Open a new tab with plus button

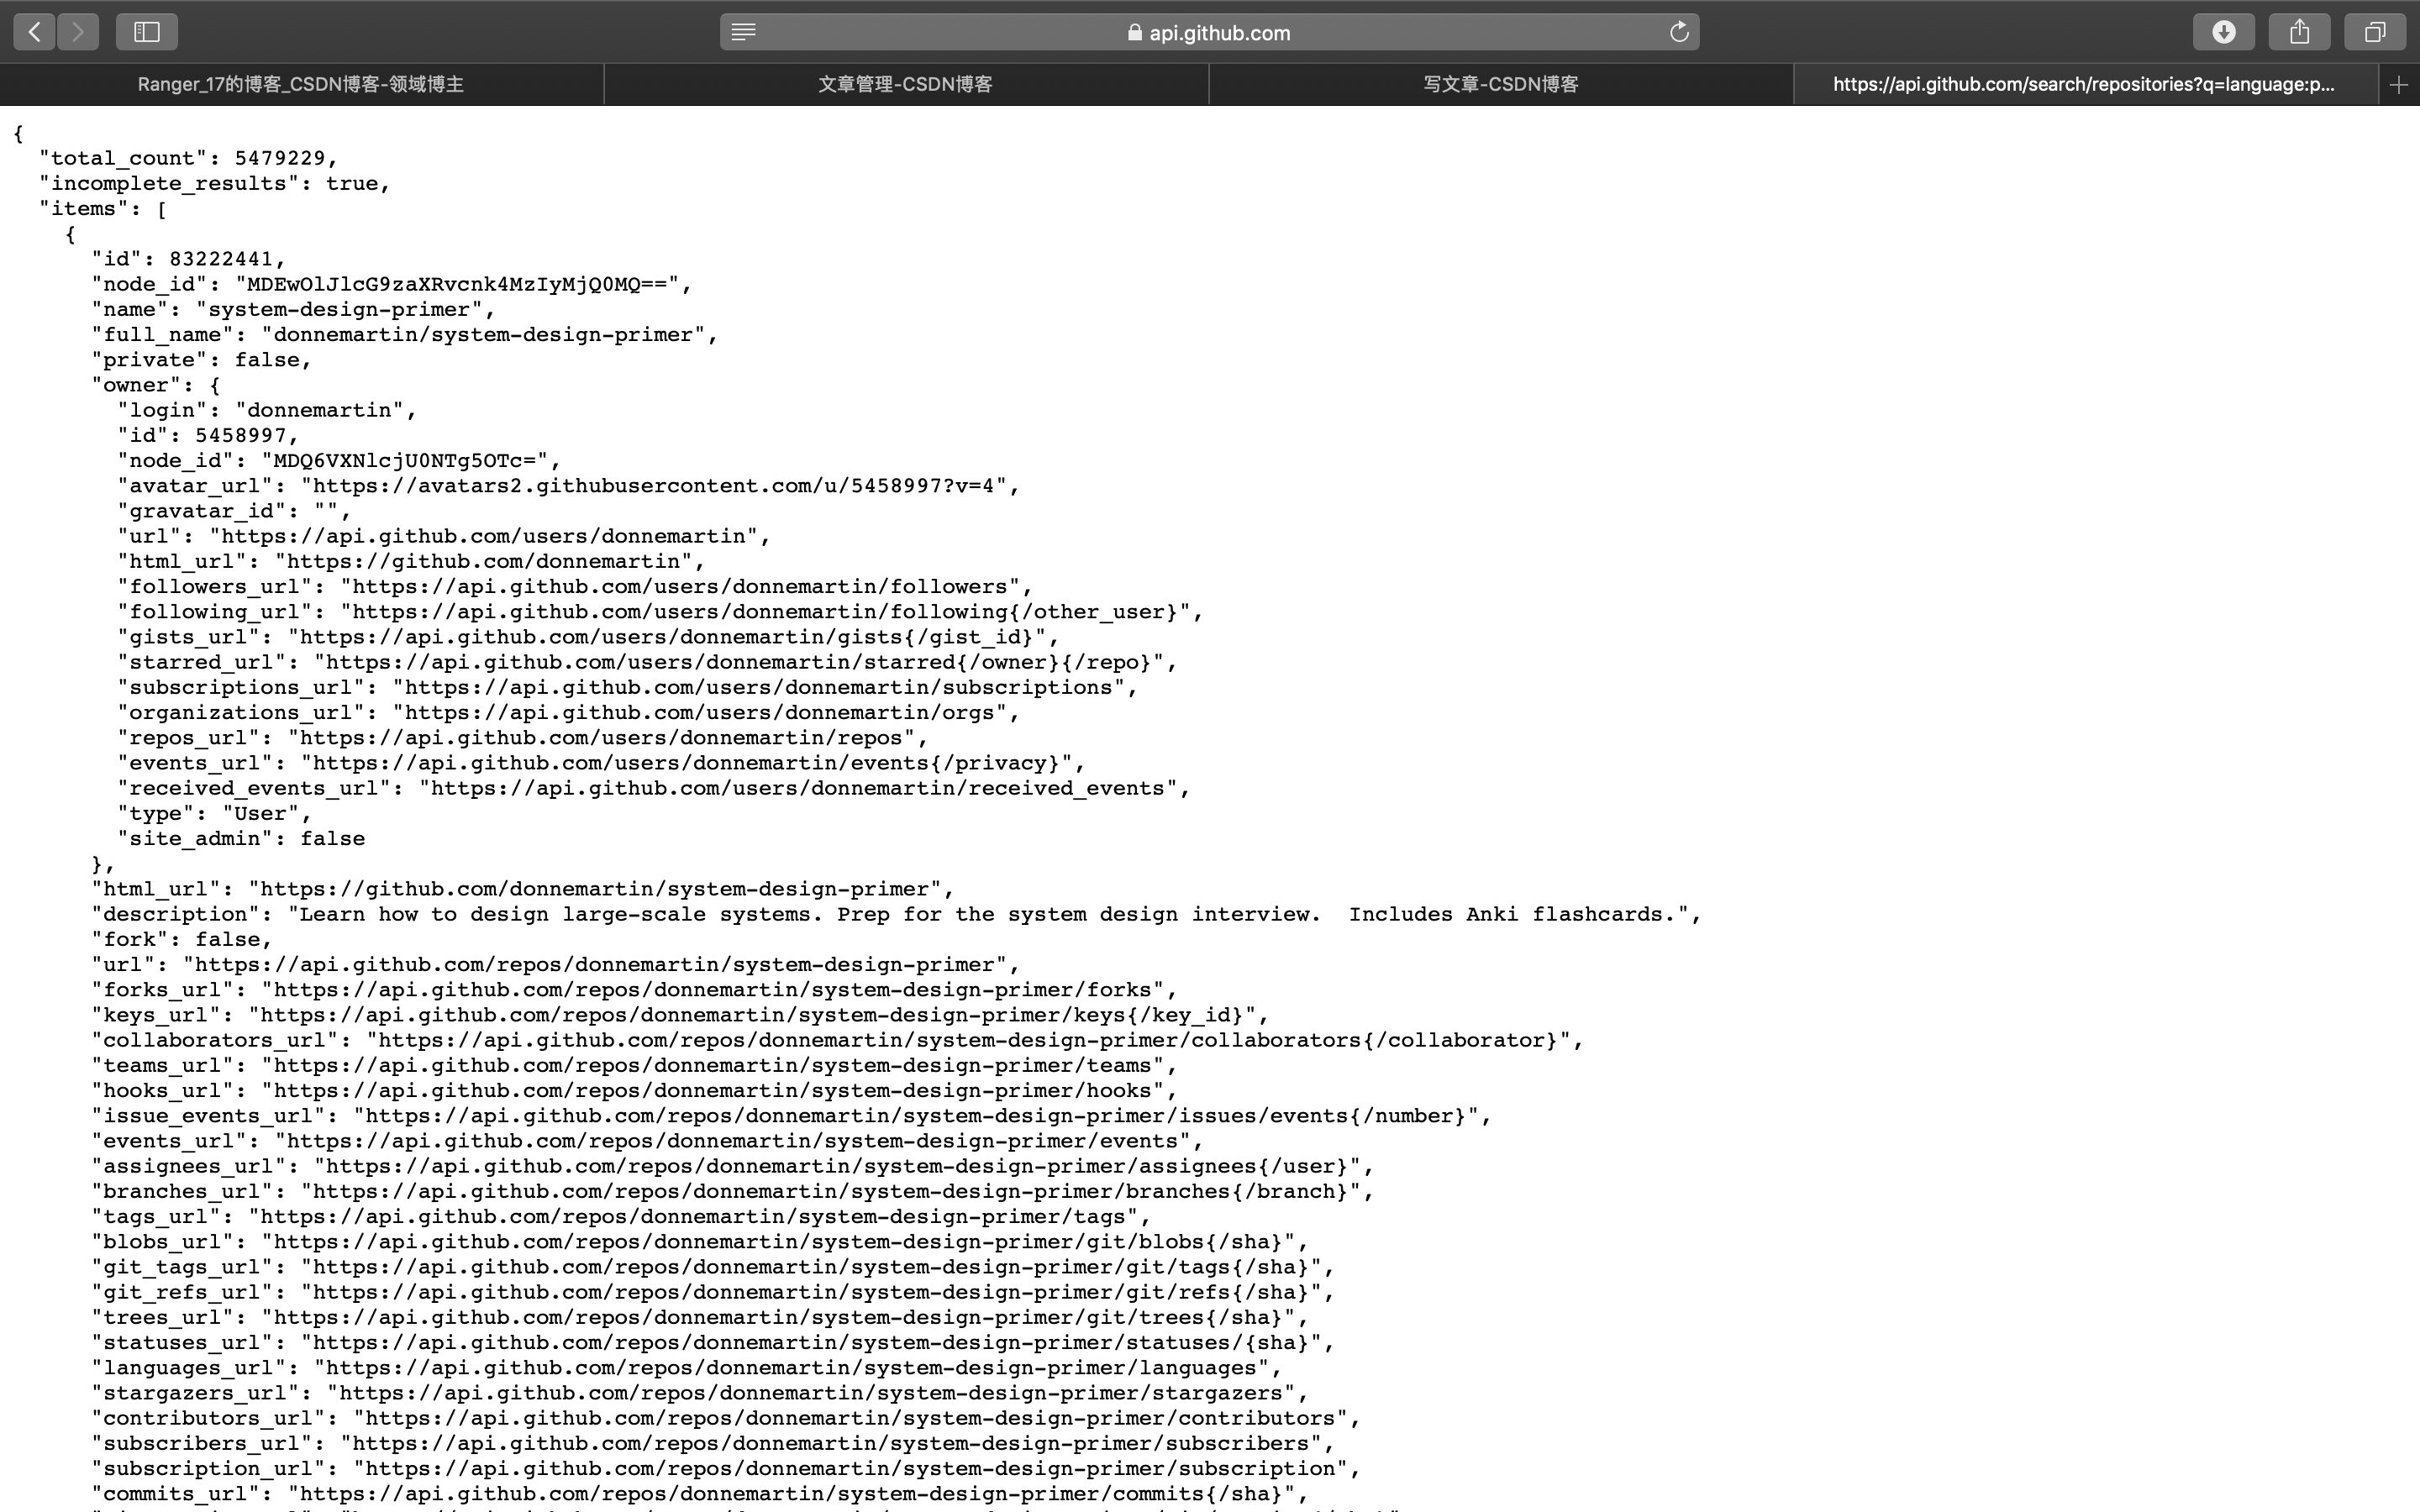point(2398,85)
